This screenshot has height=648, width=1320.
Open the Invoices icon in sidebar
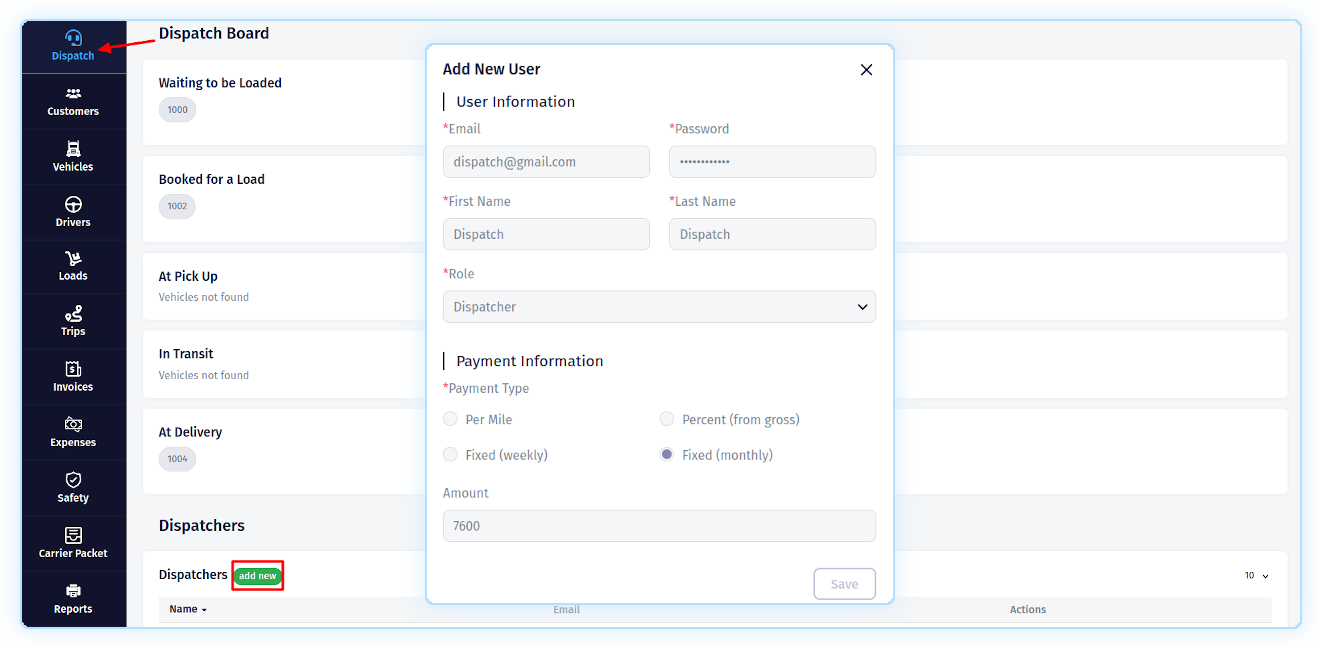73,369
